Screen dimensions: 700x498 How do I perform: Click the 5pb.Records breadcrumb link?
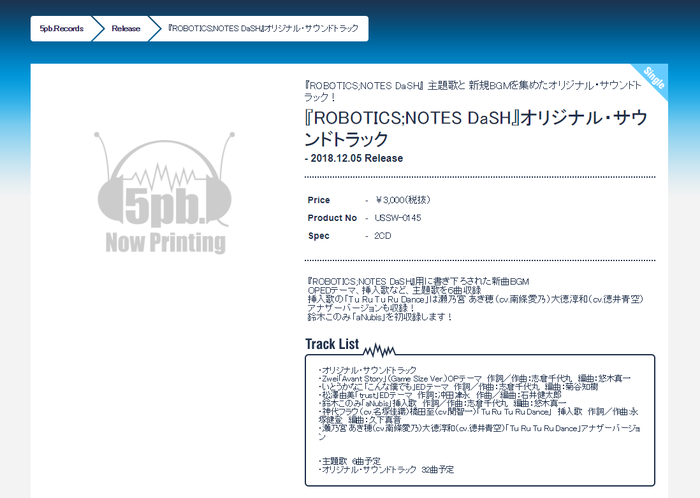click(61, 29)
